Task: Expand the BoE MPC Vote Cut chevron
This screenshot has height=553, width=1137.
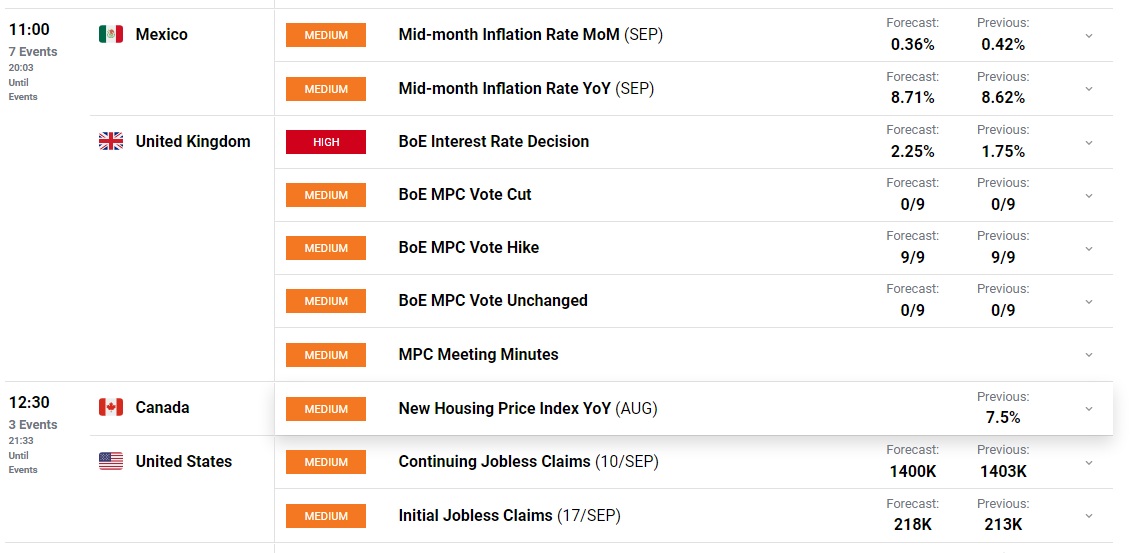Action: point(1089,196)
